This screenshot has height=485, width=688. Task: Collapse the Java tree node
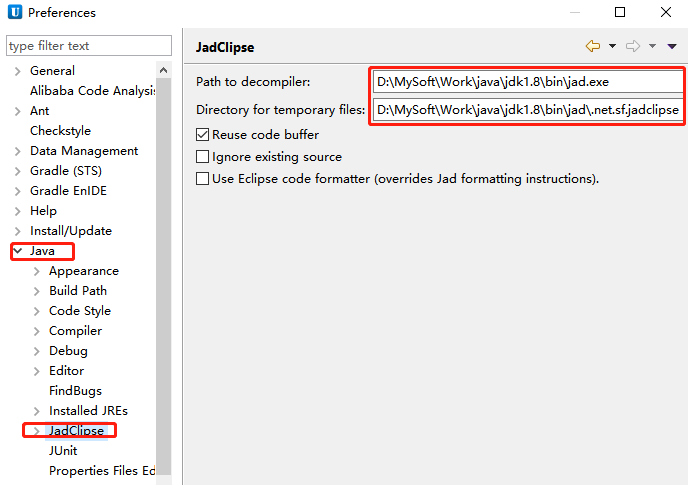(x=18, y=251)
